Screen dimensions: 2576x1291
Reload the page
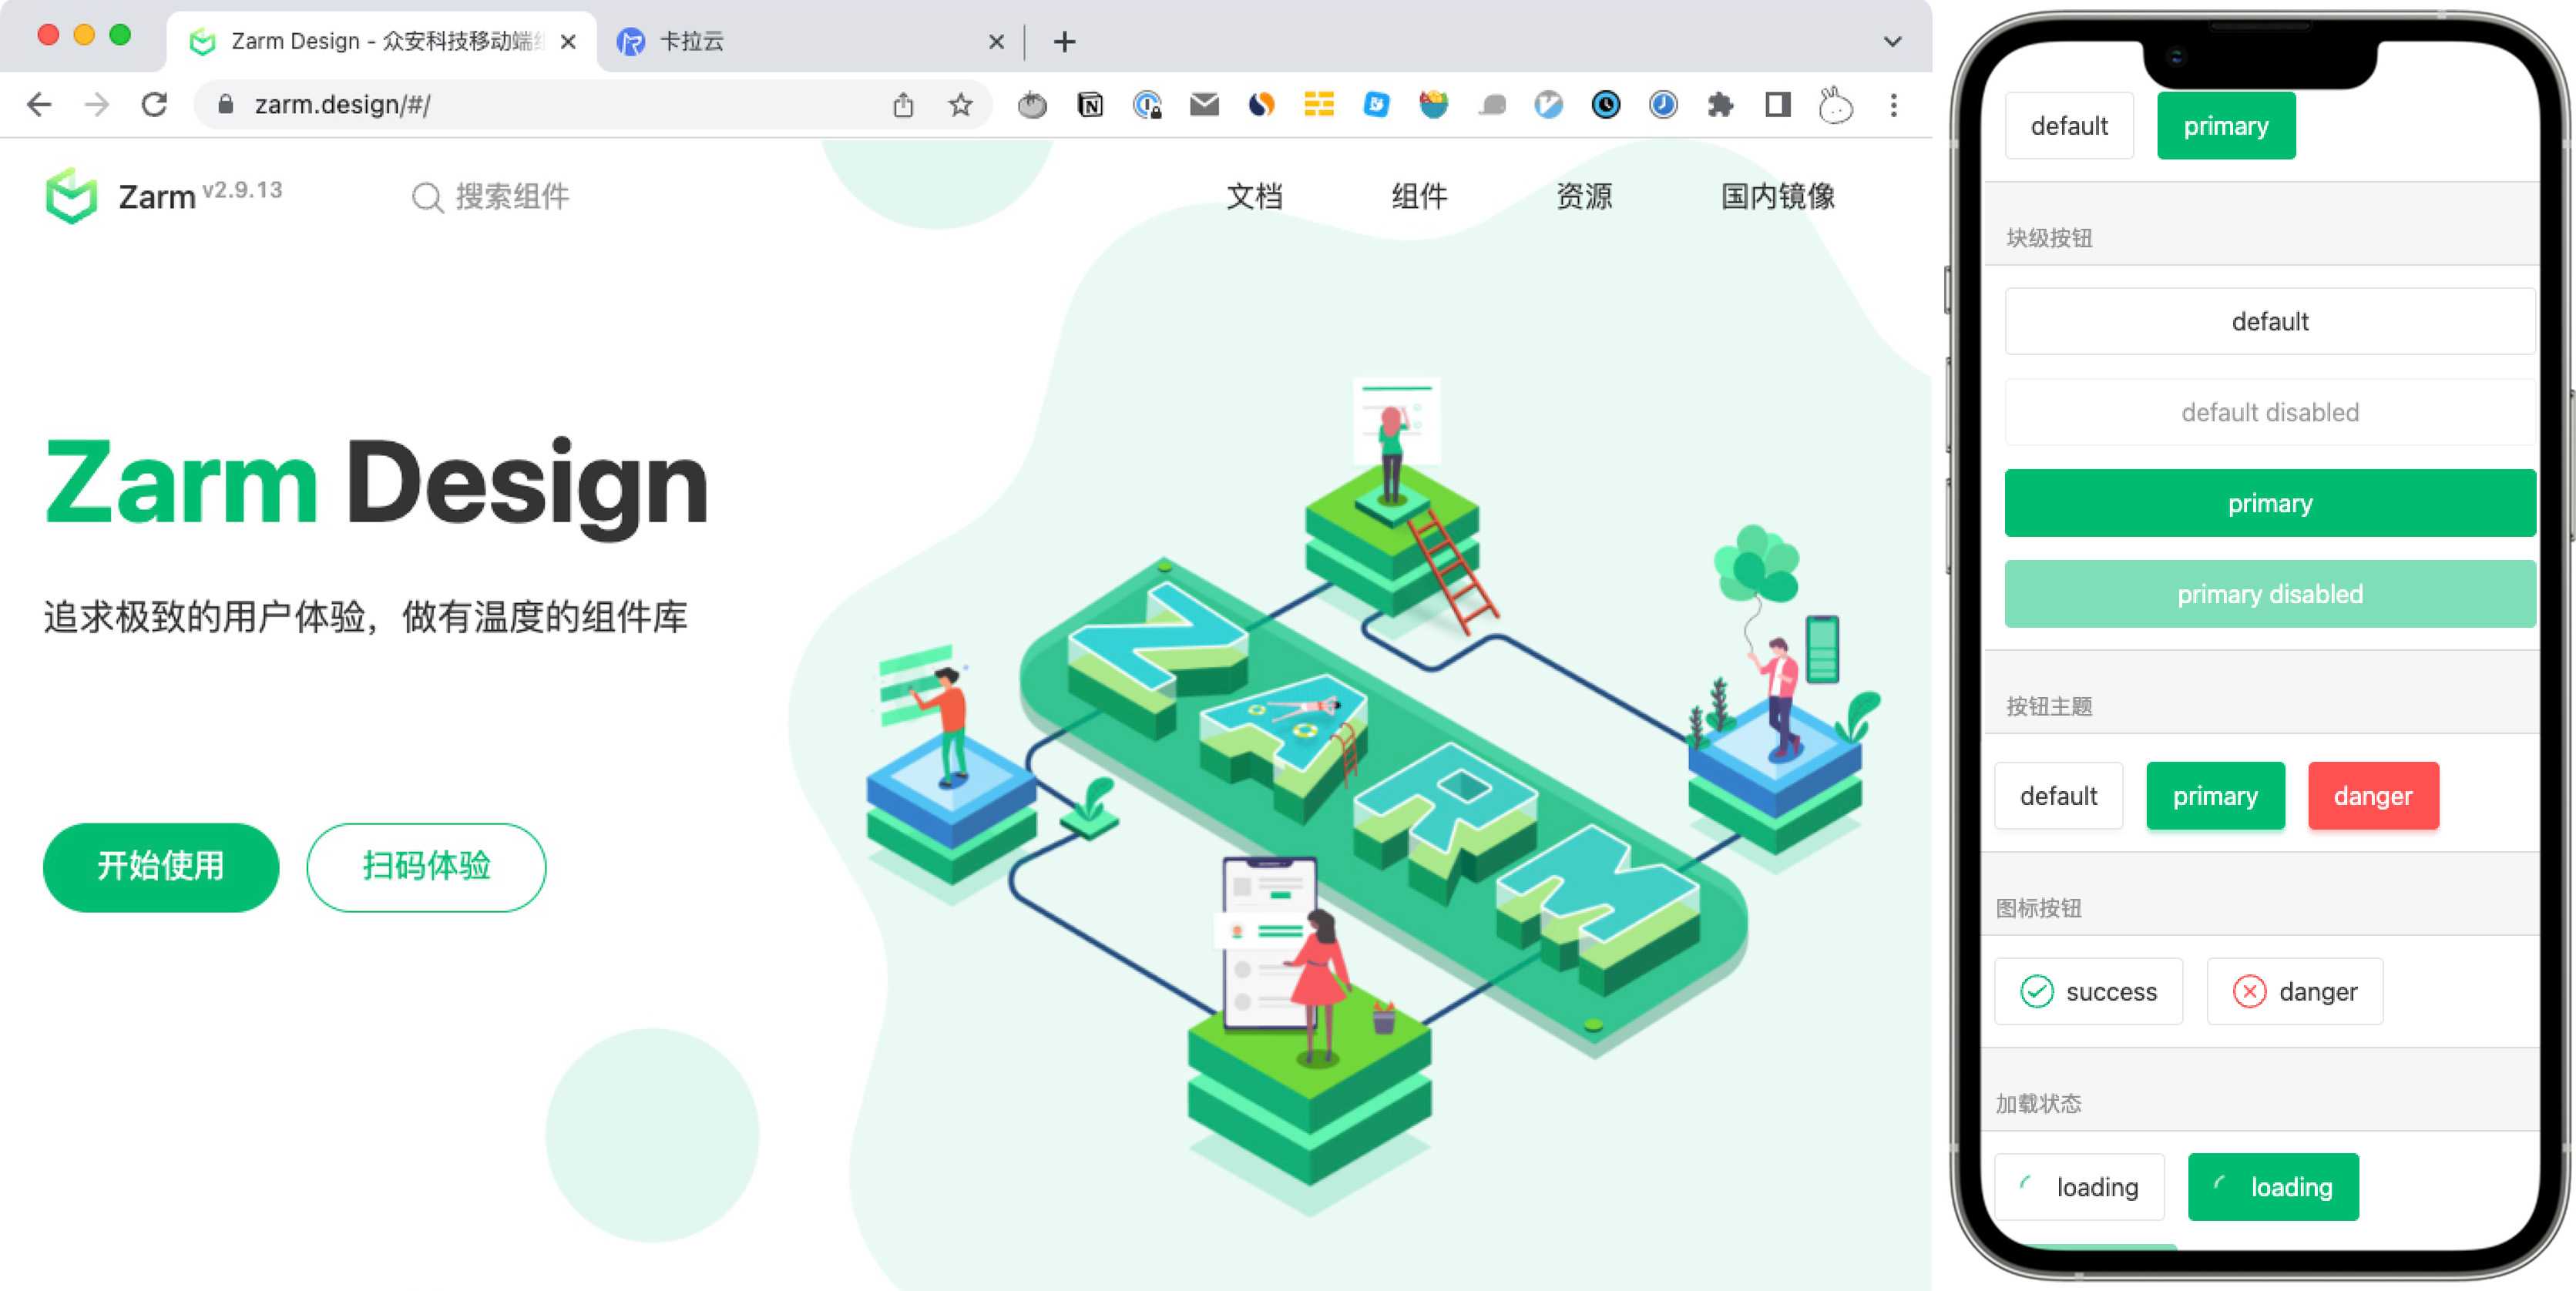[x=154, y=105]
